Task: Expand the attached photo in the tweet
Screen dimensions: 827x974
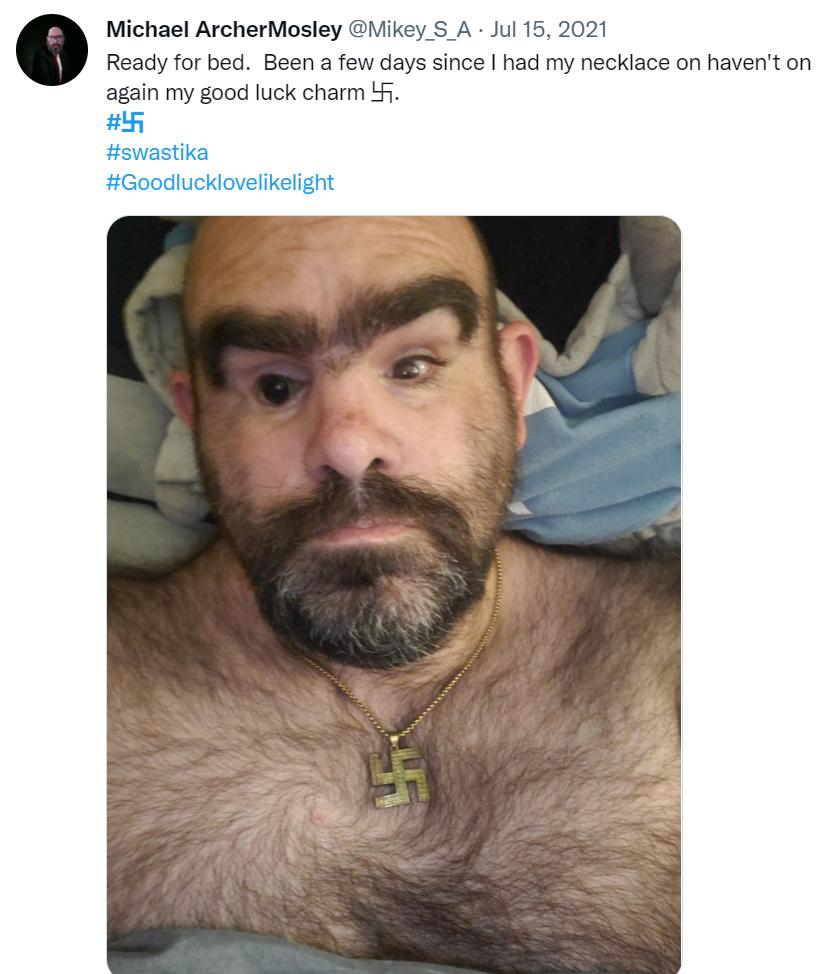Action: (x=394, y=594)
